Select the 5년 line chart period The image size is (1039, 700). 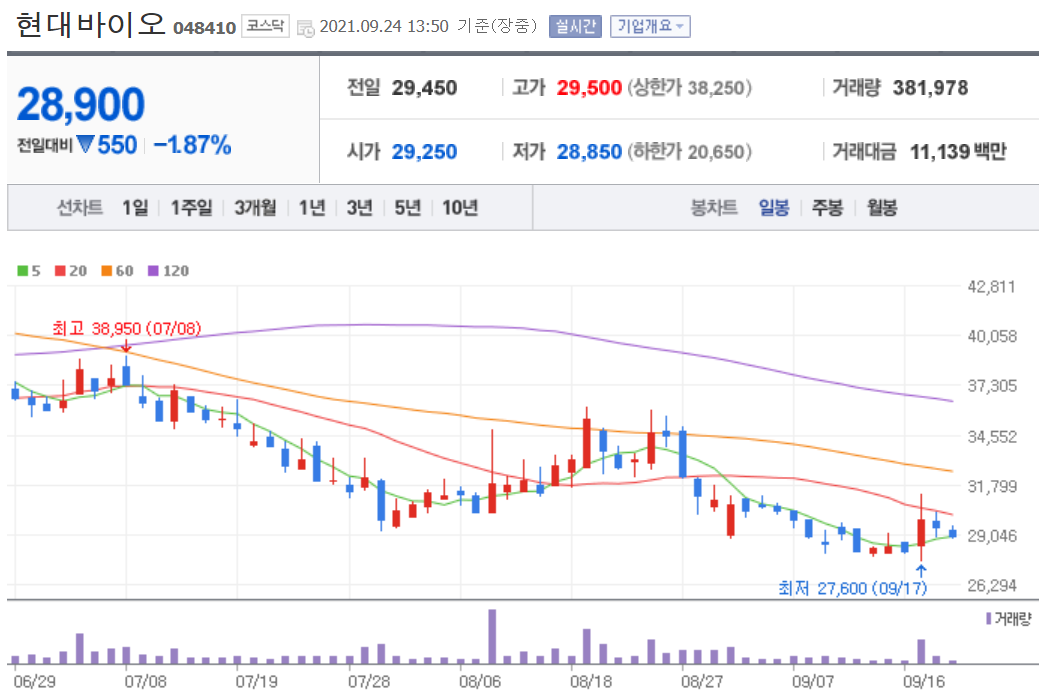(408, 208)
